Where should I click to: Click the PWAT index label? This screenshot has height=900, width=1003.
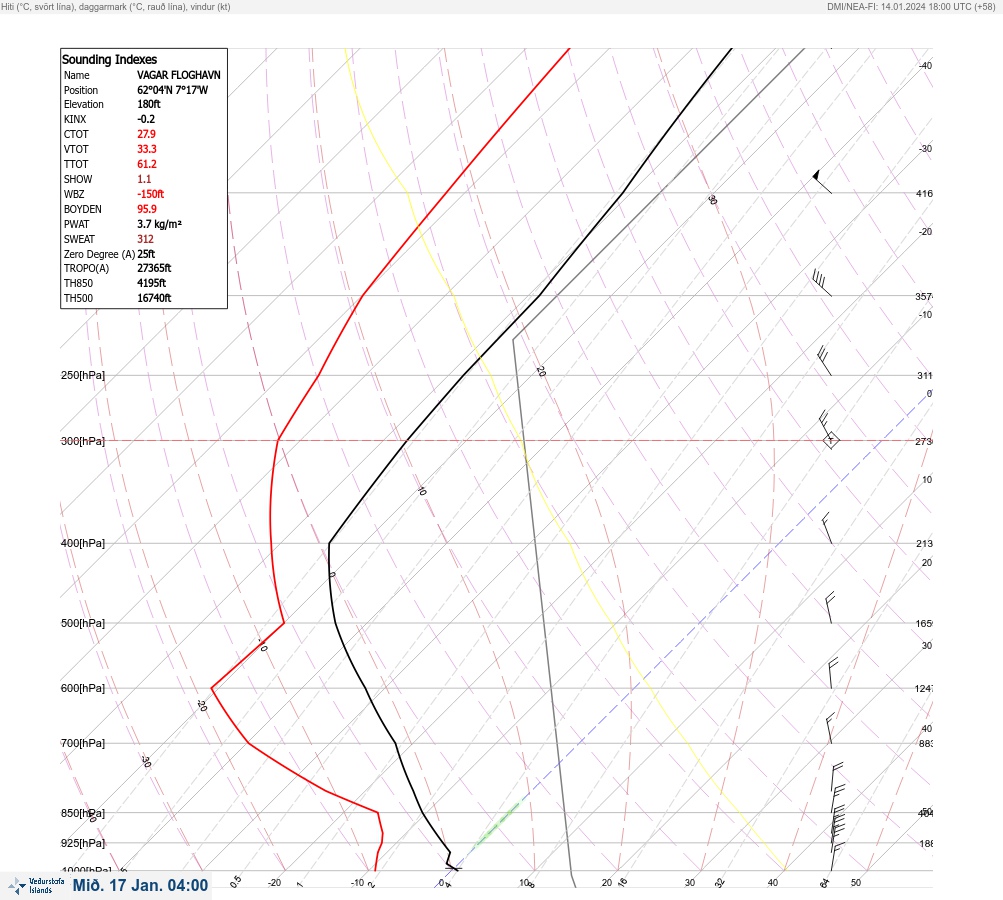[76, 224]
